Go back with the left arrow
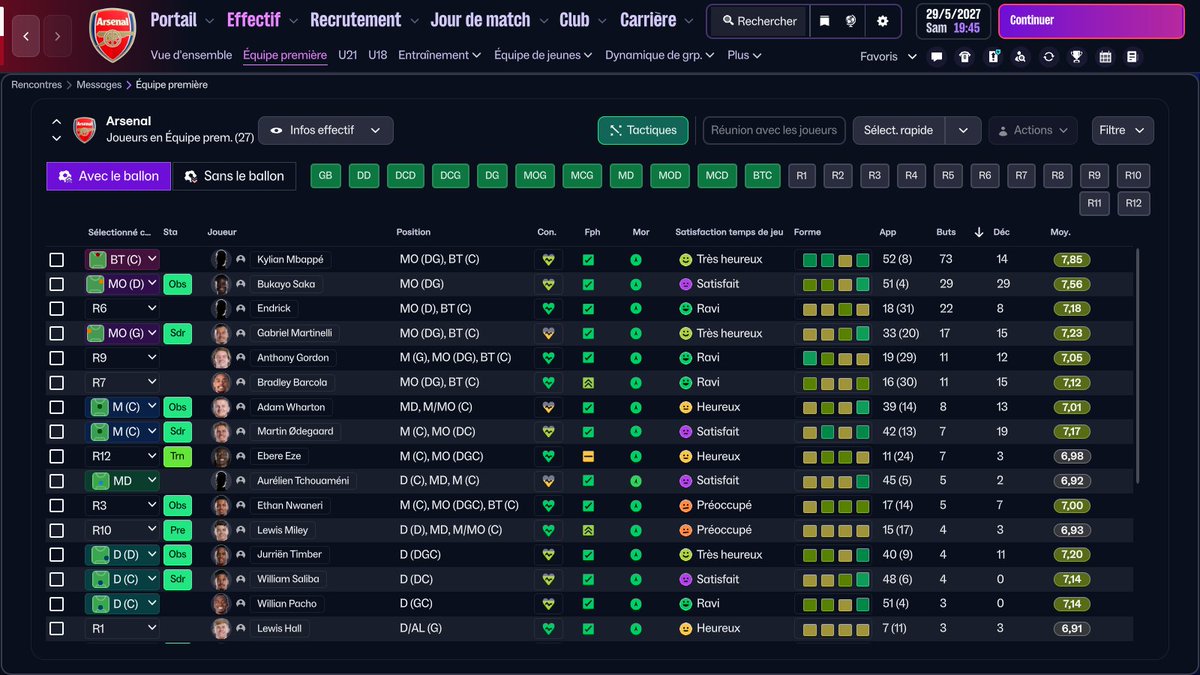This screenshot has height=675, width=1200. coord(25,36)
